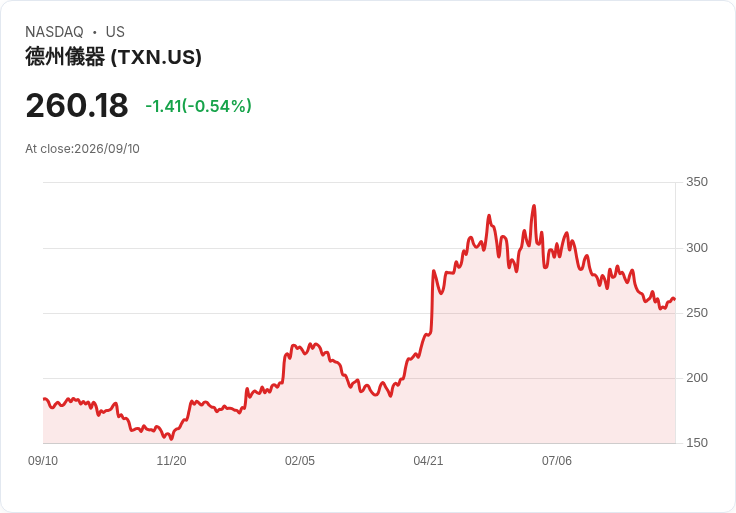The width and height of the screenshot is (736, 513).
Task: Click the last data point of the line
Action: click(675, 299)
